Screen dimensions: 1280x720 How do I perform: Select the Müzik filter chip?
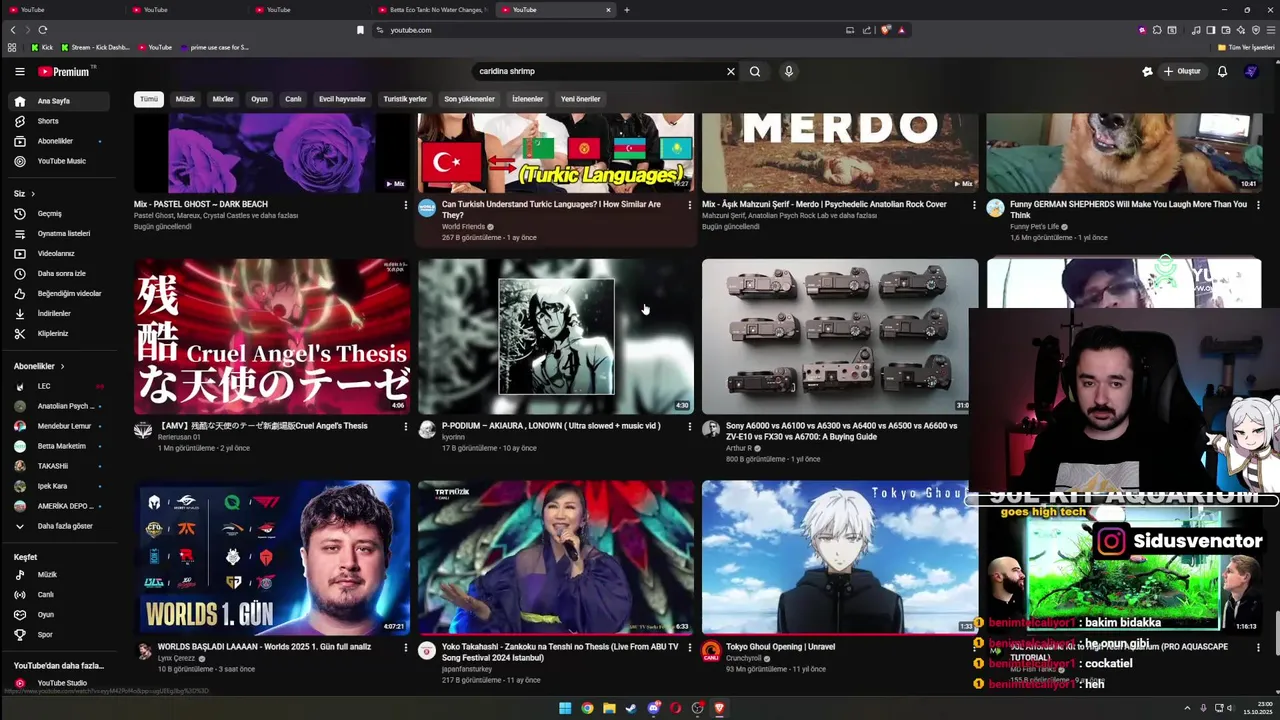185,99
